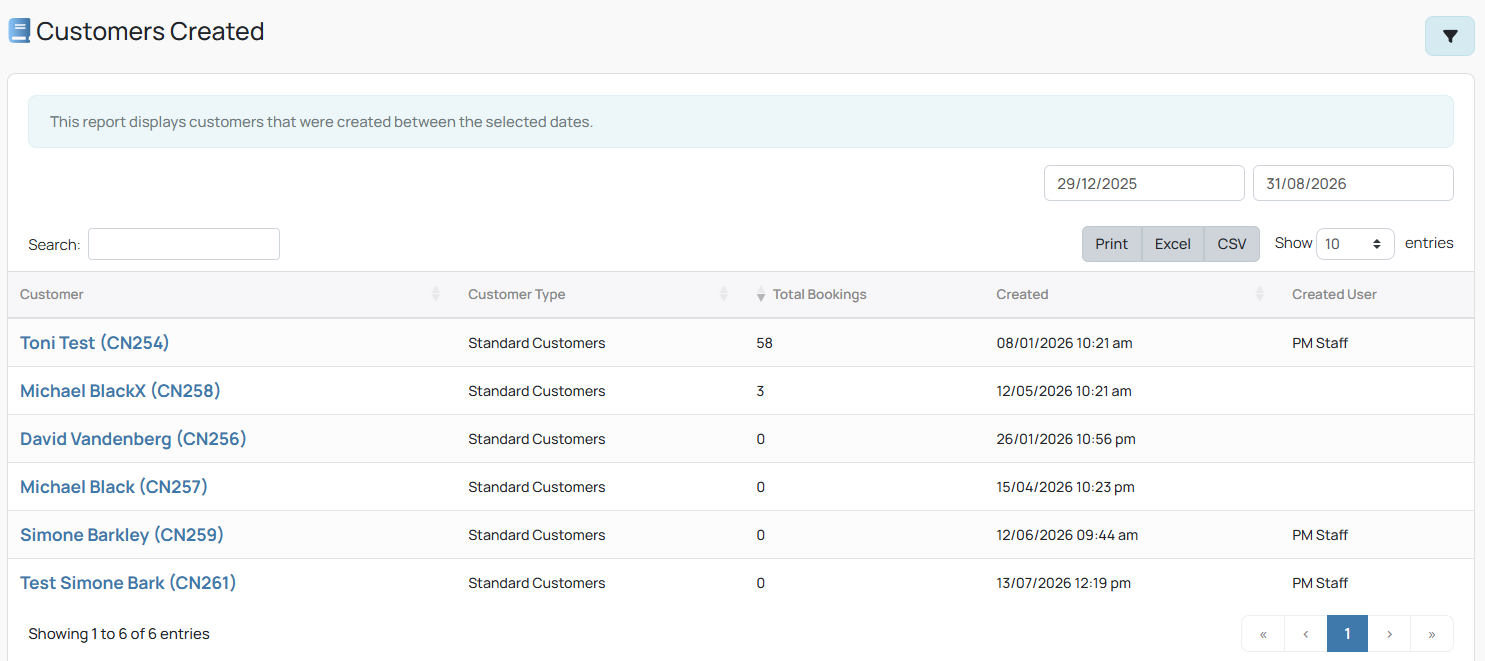Open the entries-per-page dropdown
The image size is (1485, 661).
(1355, 244)
